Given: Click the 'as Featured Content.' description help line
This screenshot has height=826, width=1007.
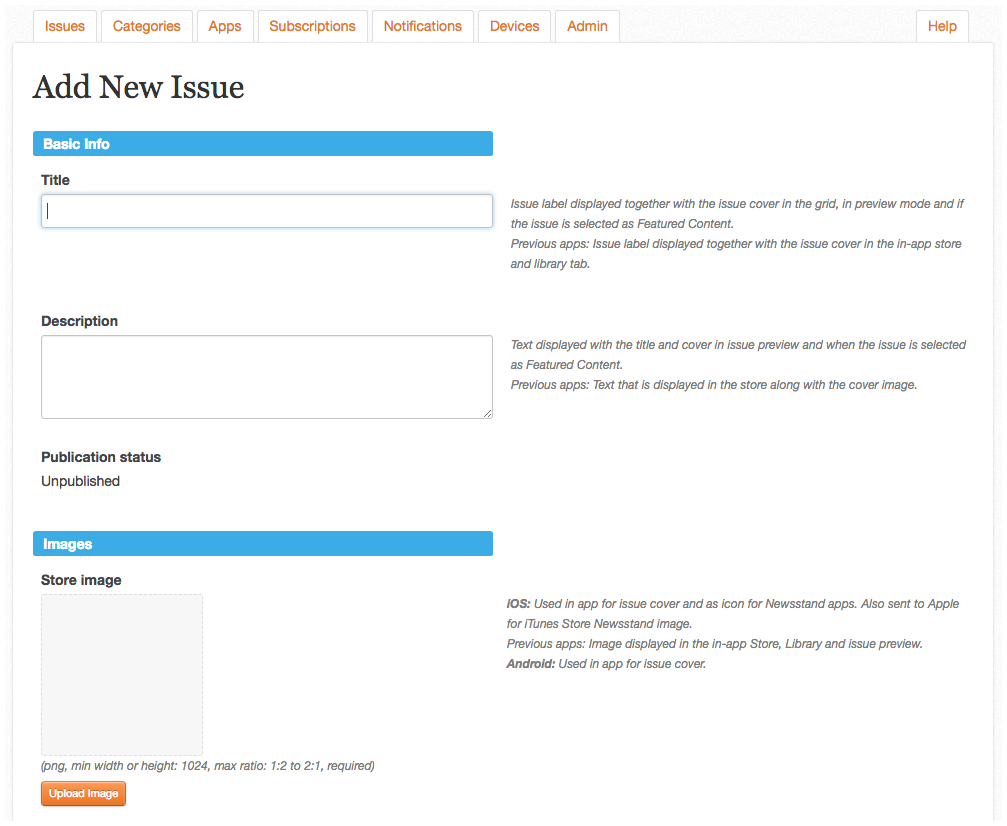Looking at the screenshot, I should tap(566, 365).
